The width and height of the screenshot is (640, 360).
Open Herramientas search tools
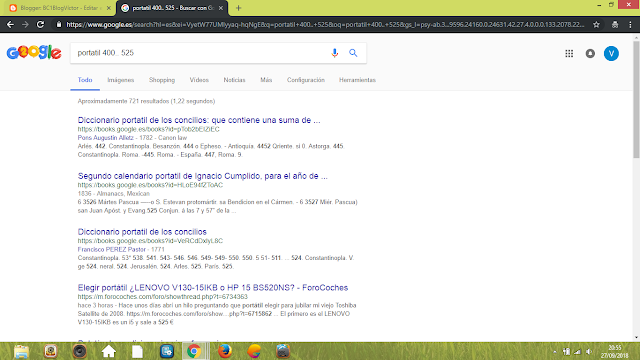[357, 80]
